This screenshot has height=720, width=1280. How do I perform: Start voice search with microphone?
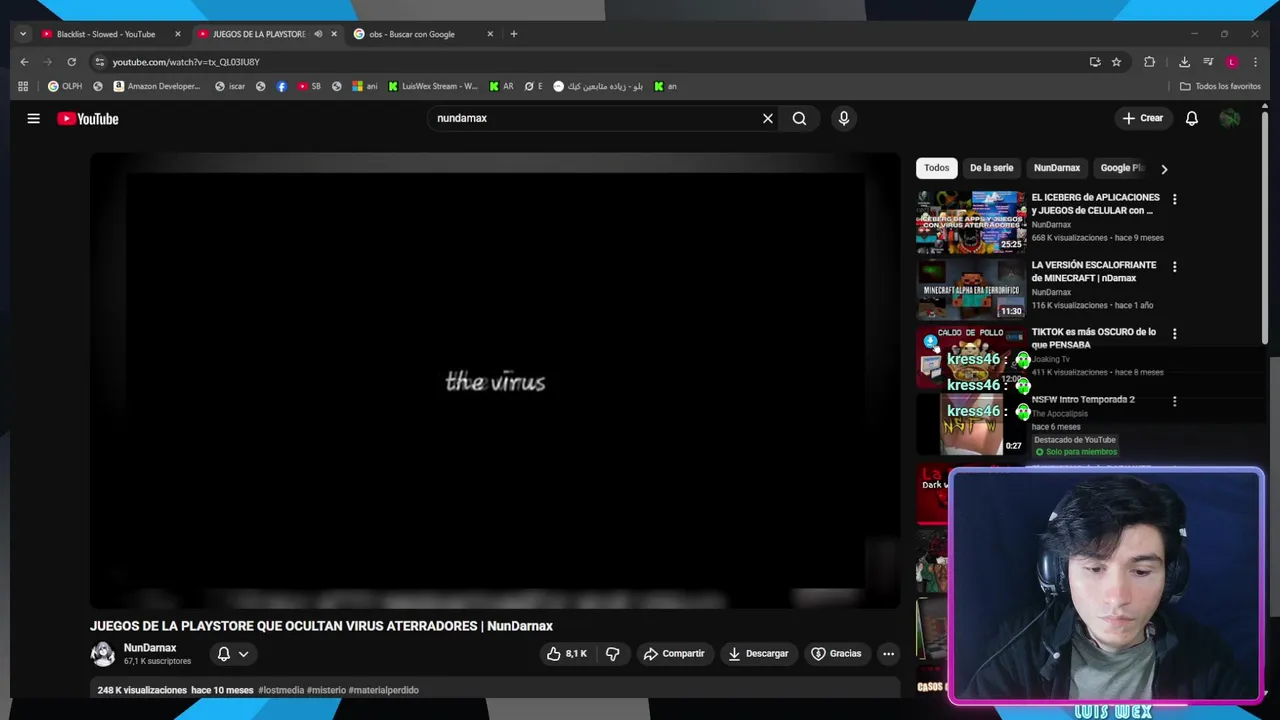pos(843,118)
